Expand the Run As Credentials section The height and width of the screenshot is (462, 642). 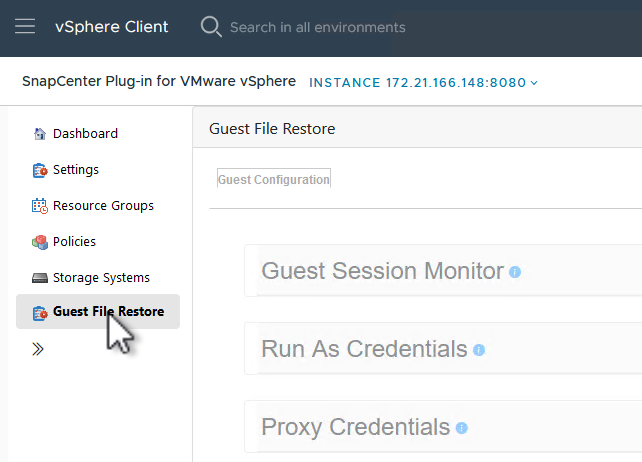[365, 349]
